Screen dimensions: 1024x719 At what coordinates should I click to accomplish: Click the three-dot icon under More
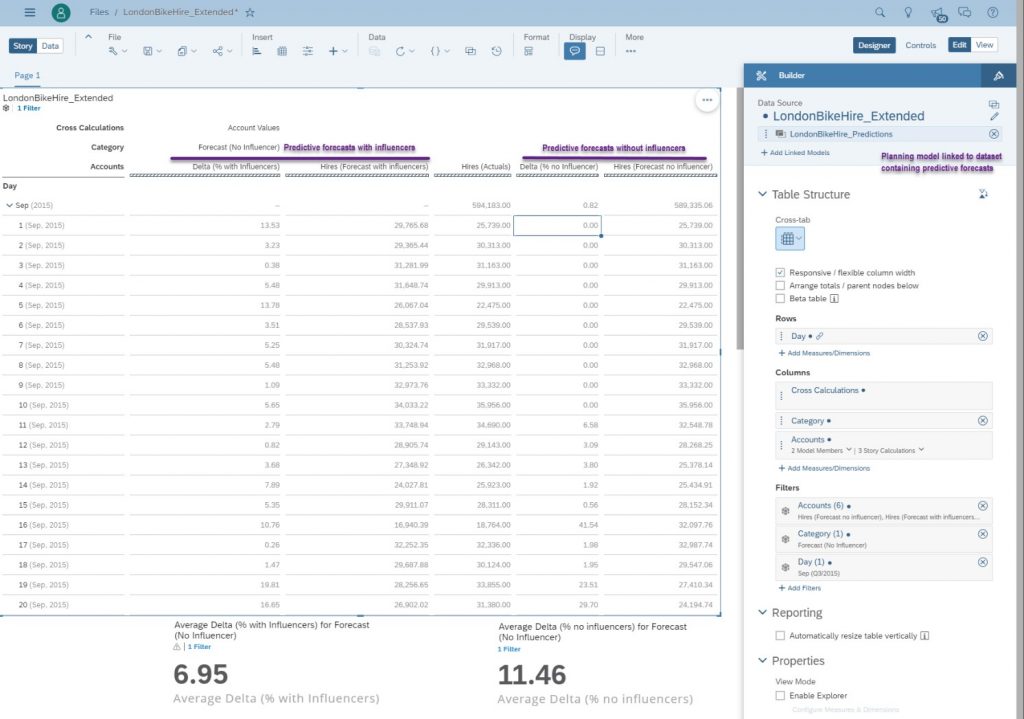pyautogui.click(x=630, y=51)
